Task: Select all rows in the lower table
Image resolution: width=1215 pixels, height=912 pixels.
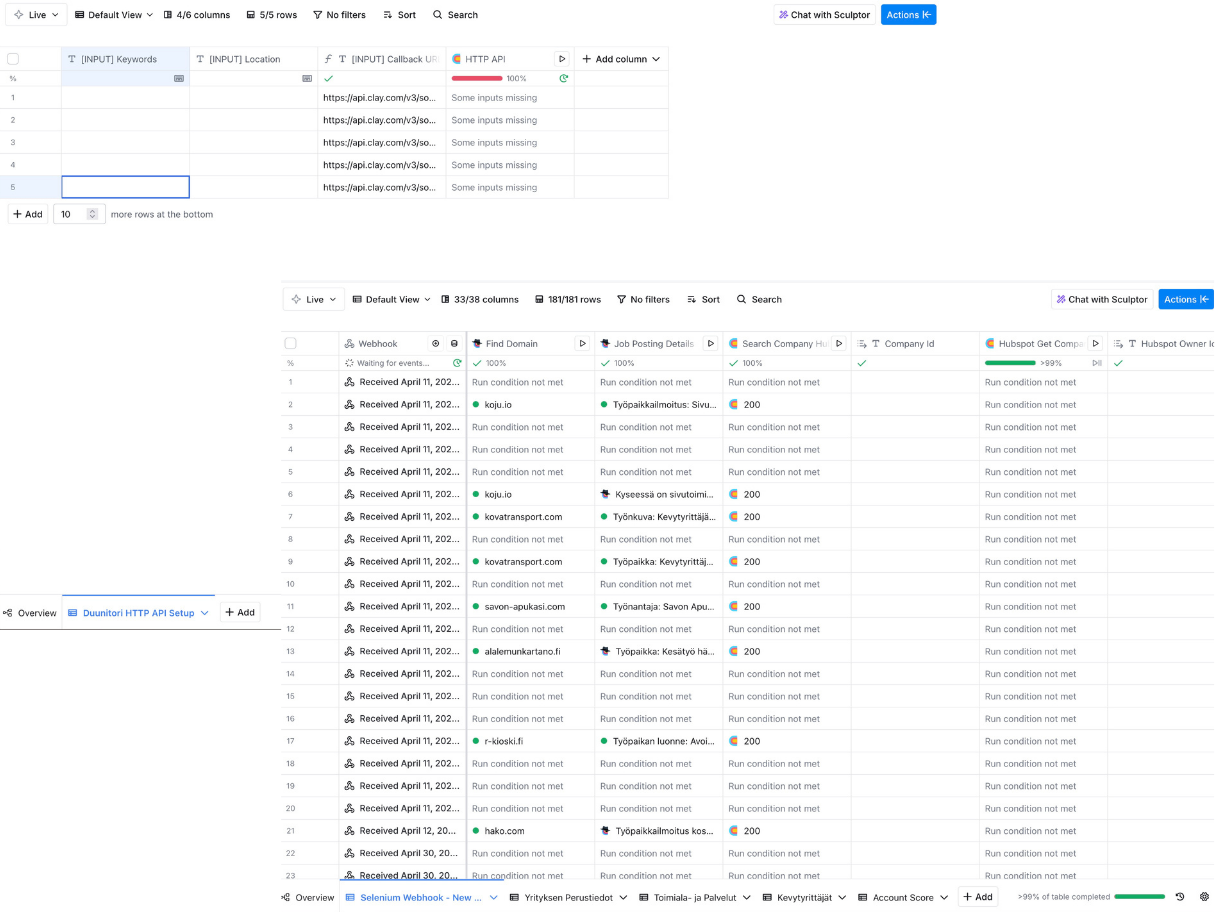Action: point(291,343)
